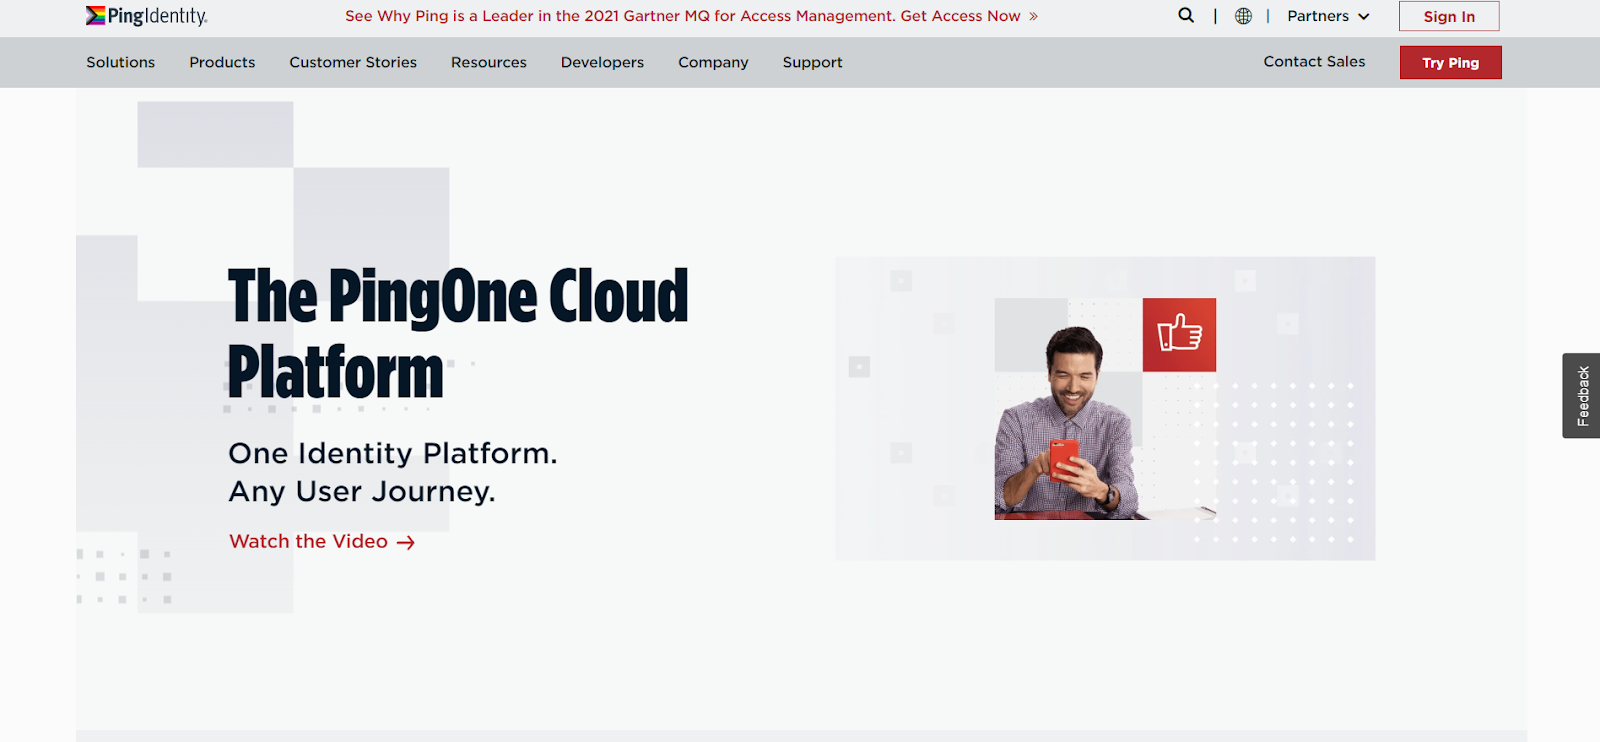This screenshot has height=742, width=1600.
Task: Open the site search magnifier icon
Action: tap(1186, 15)
